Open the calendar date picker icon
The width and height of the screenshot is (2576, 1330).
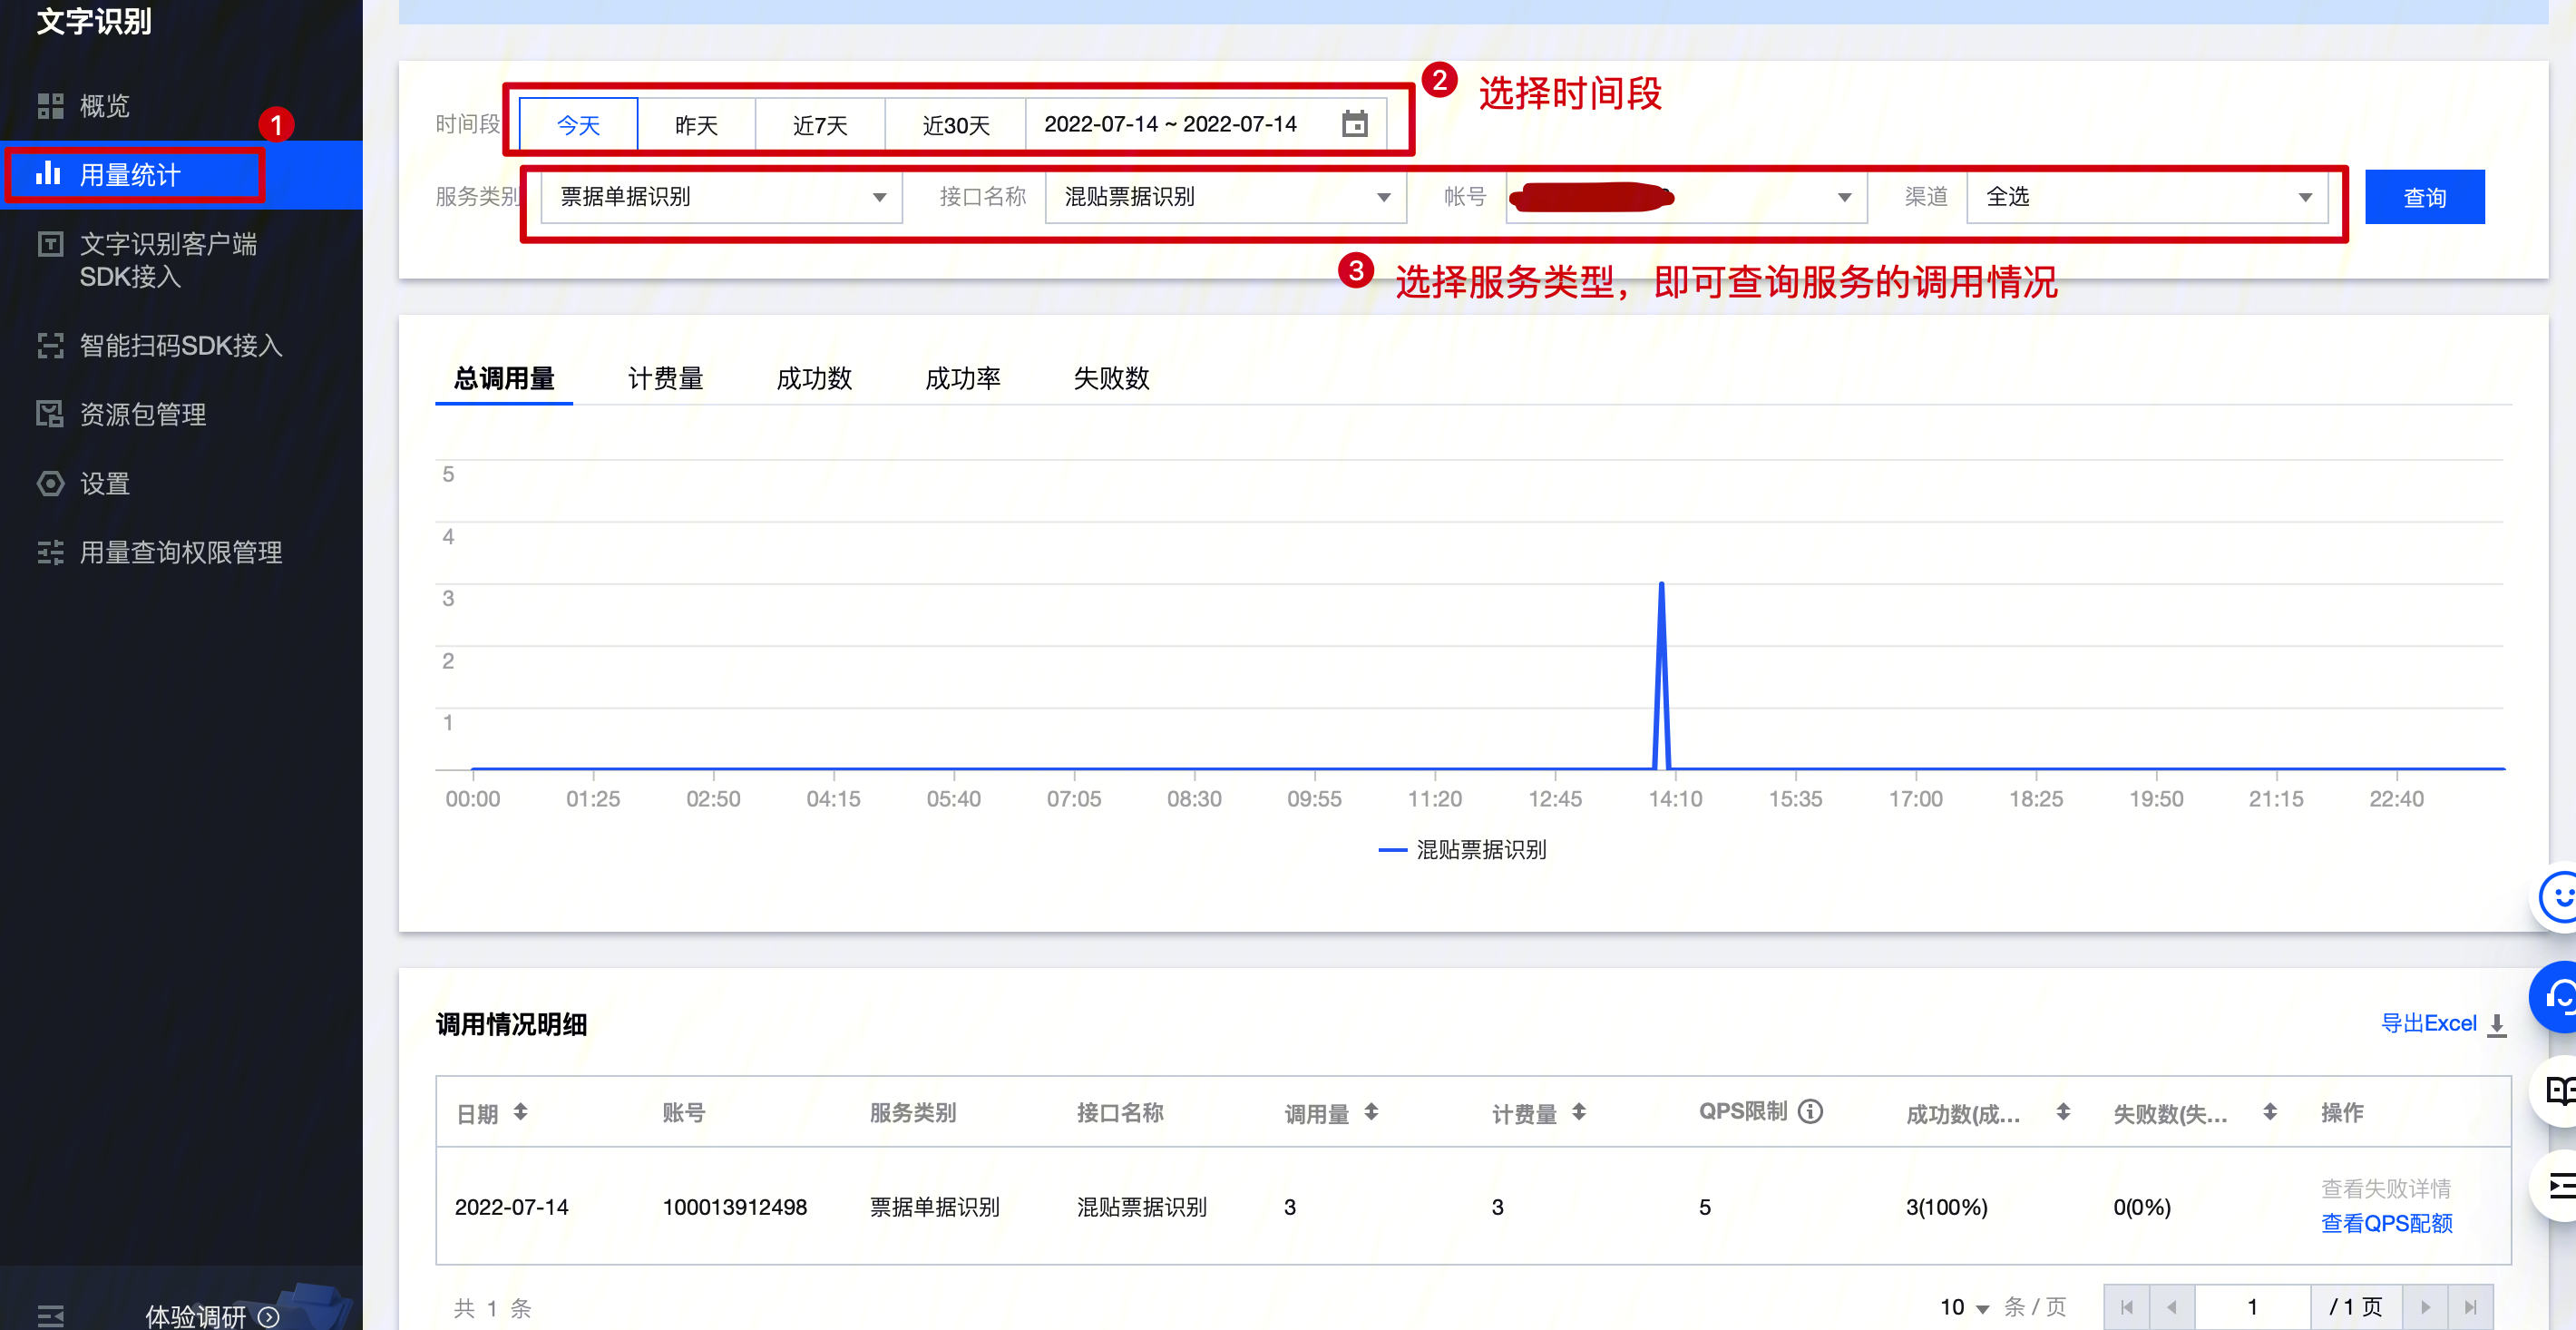click(x=1354, y=124)
